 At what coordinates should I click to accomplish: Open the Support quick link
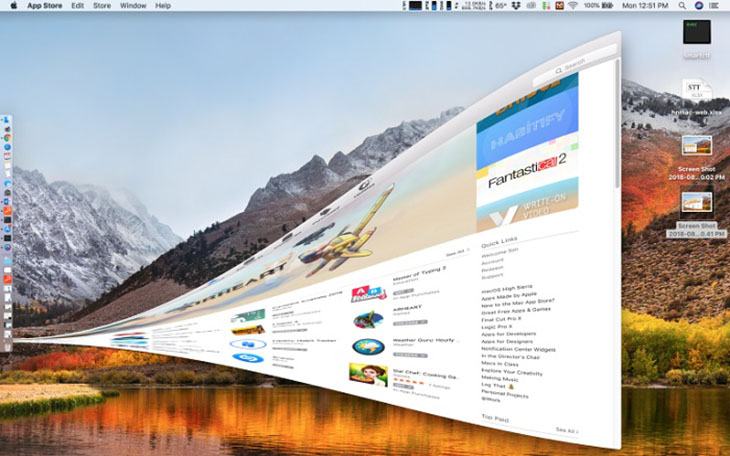tap(493, 277)
